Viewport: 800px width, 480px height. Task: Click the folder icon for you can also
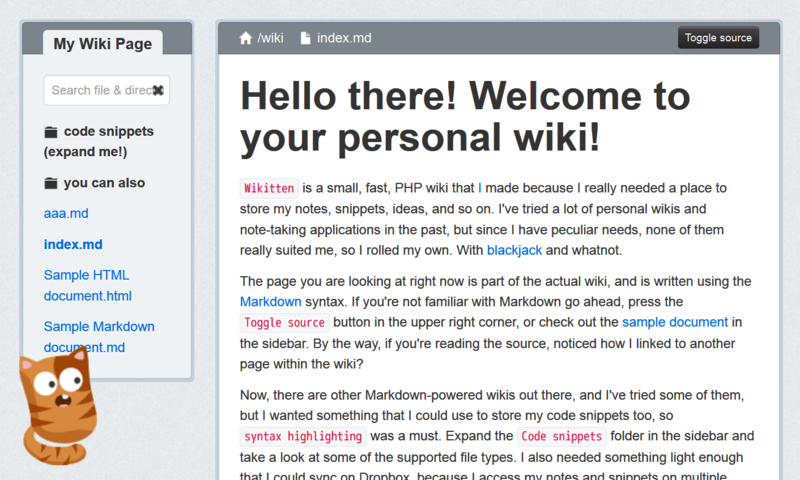[x=51, y=183]
